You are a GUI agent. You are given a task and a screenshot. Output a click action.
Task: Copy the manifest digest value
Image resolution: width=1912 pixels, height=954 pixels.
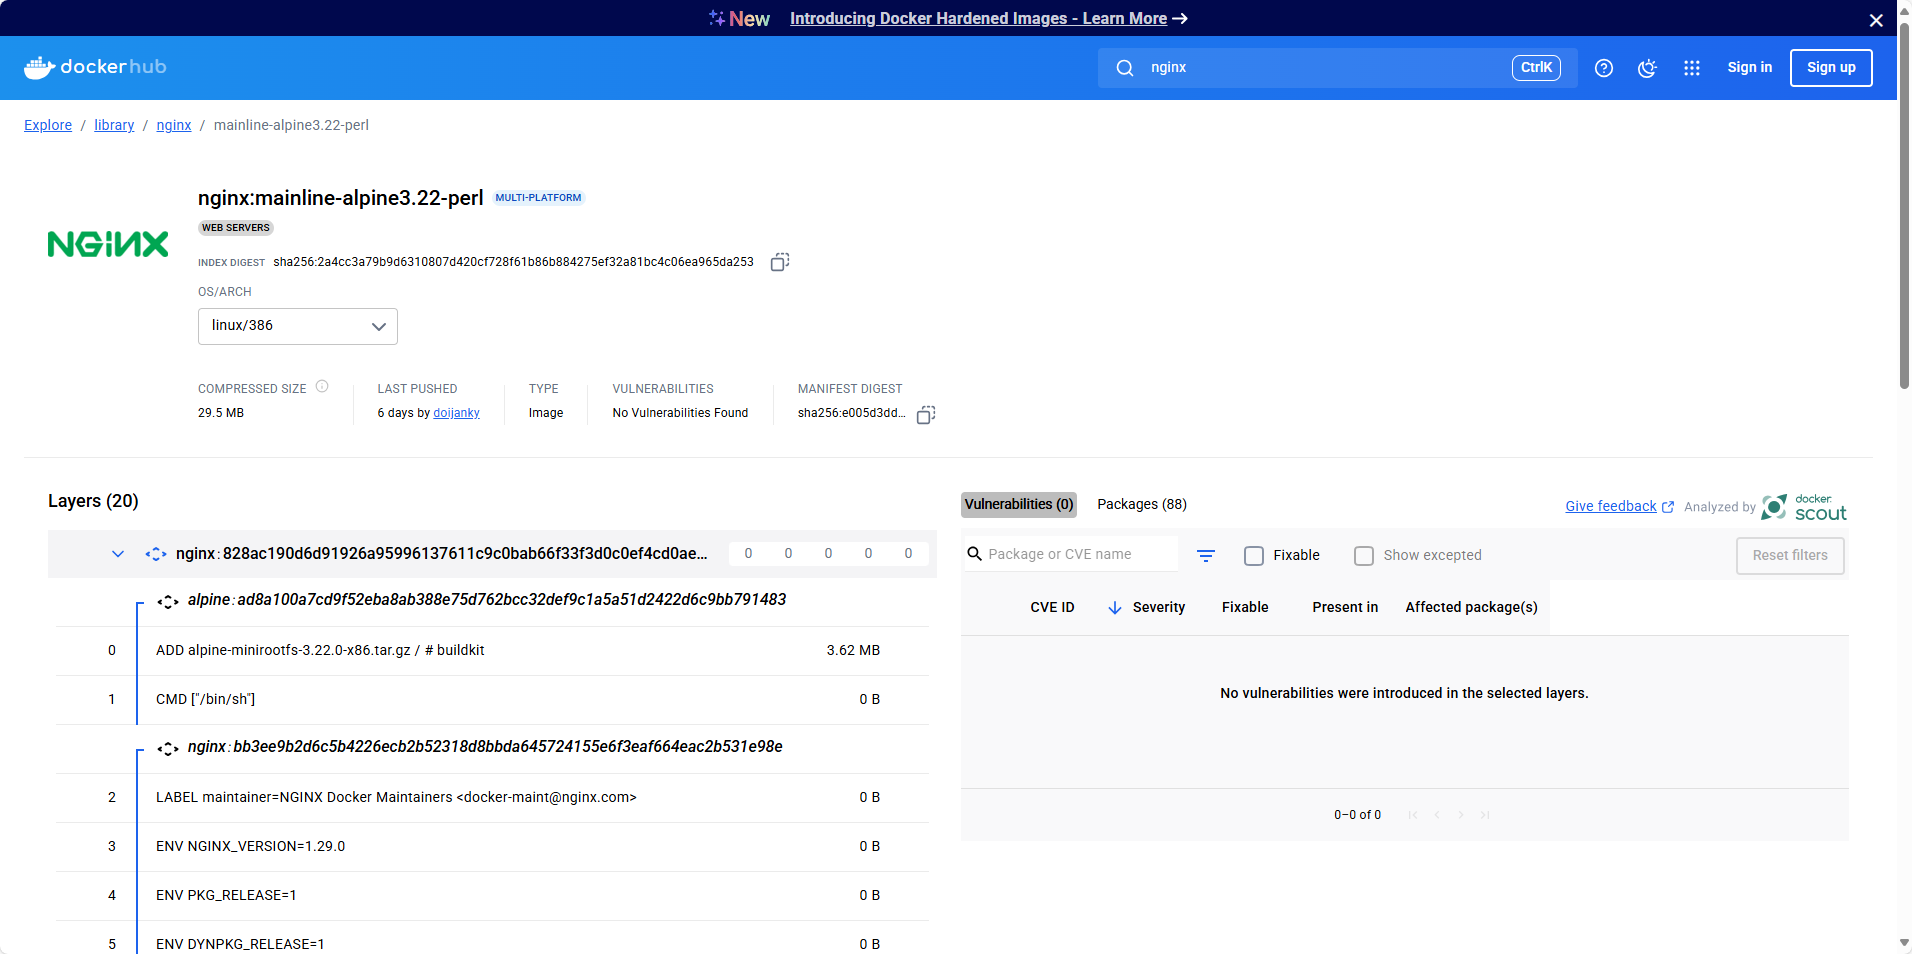[926, 414]
